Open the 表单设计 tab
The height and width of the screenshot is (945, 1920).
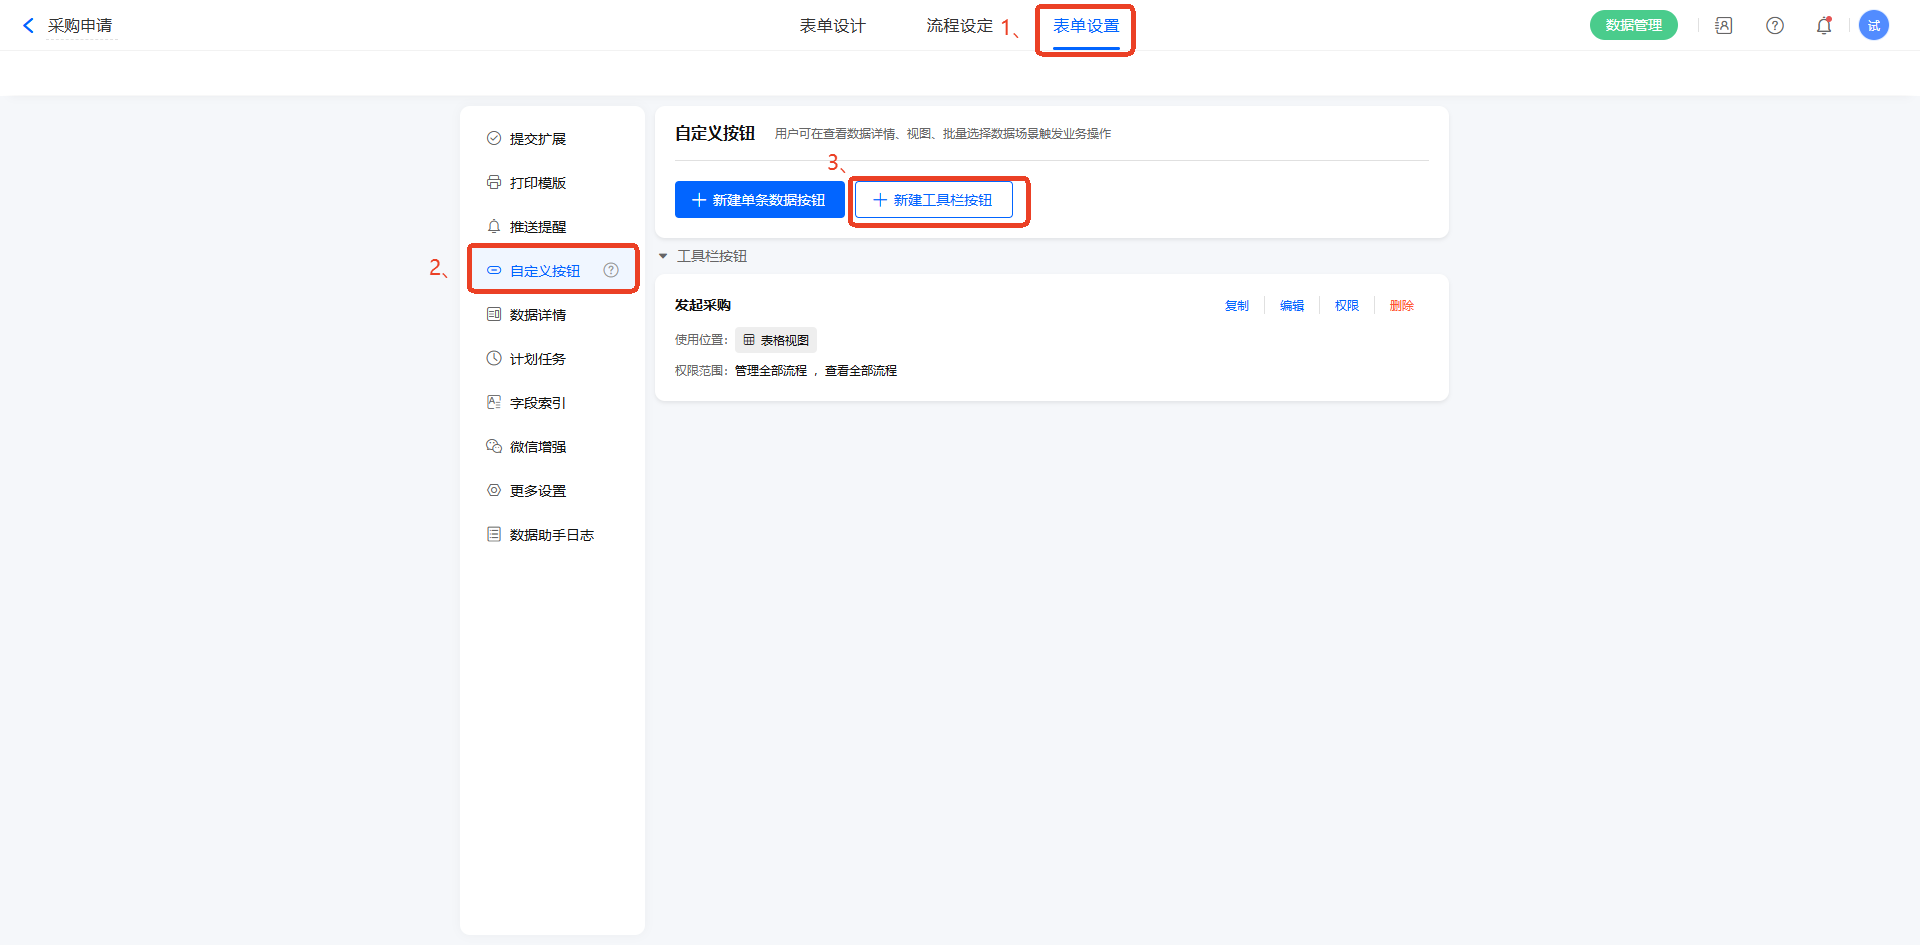(x=832, y=26)
